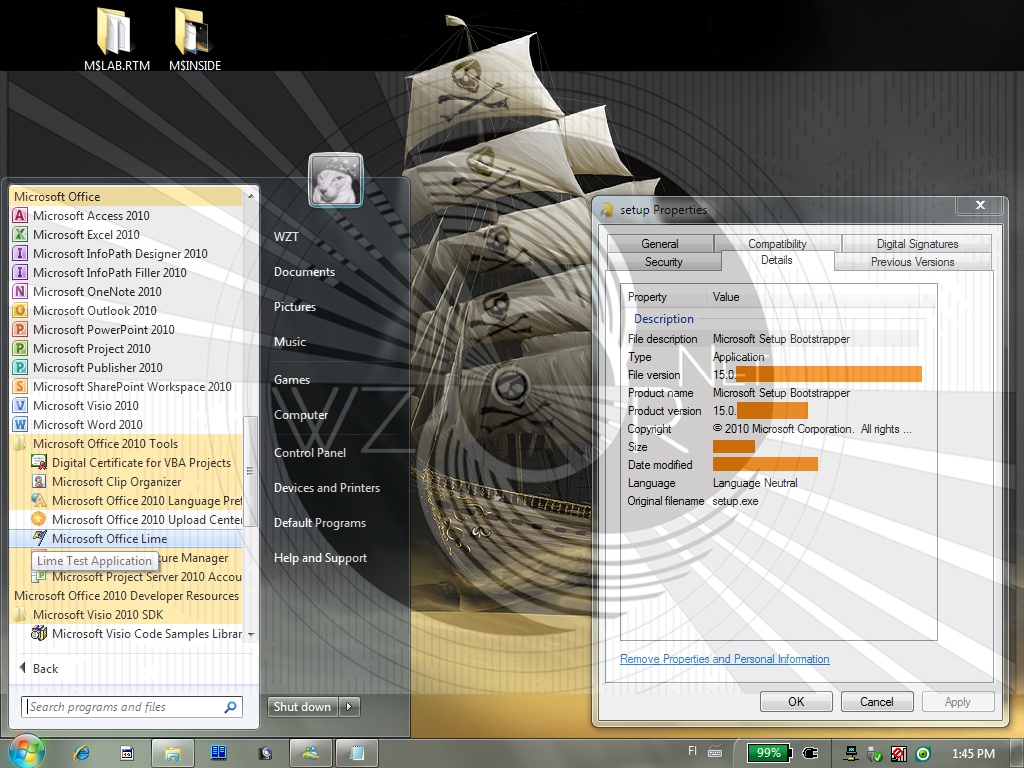Screen dimensions: 1024x768
Task: Click the OK button in setup Properties
Action: pyautogui.click(x=796, y=701)
